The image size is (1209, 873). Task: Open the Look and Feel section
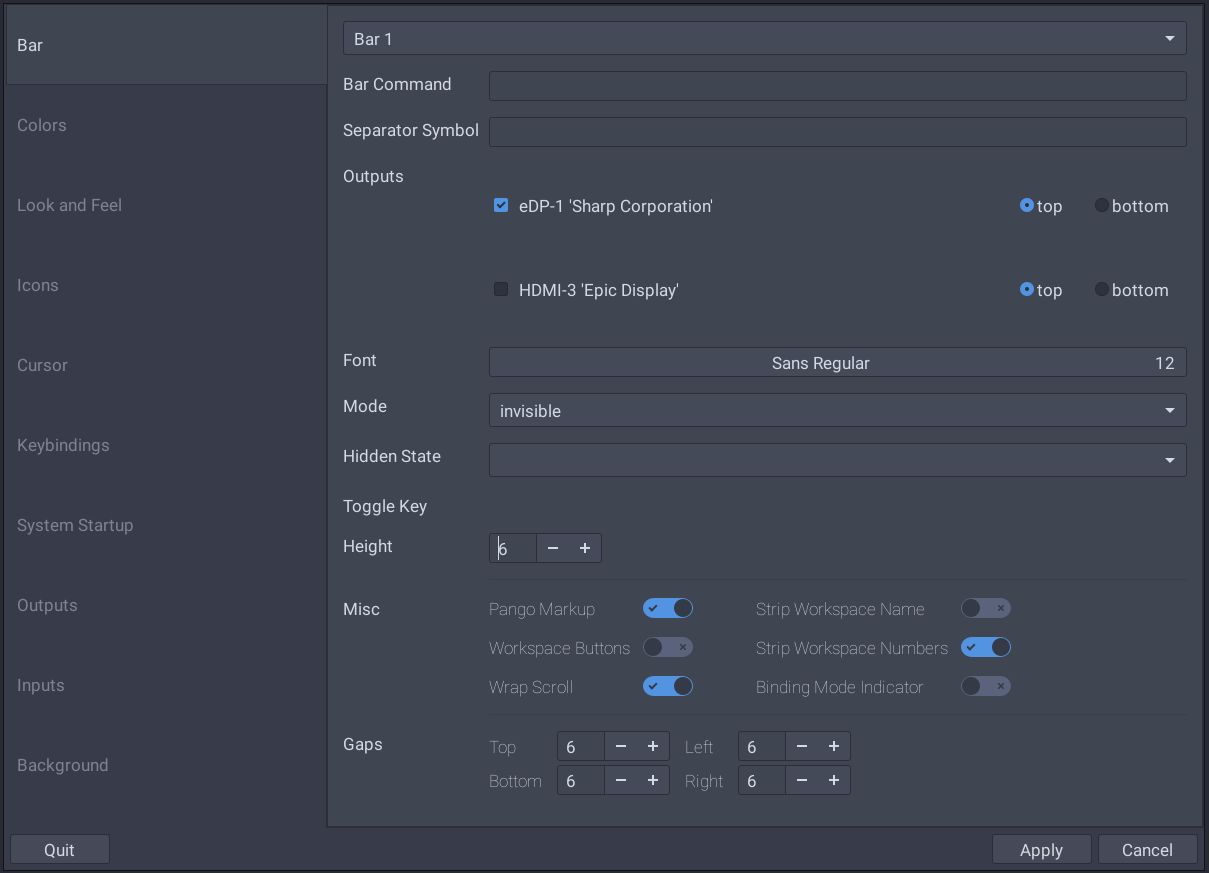tap(69, 205)
